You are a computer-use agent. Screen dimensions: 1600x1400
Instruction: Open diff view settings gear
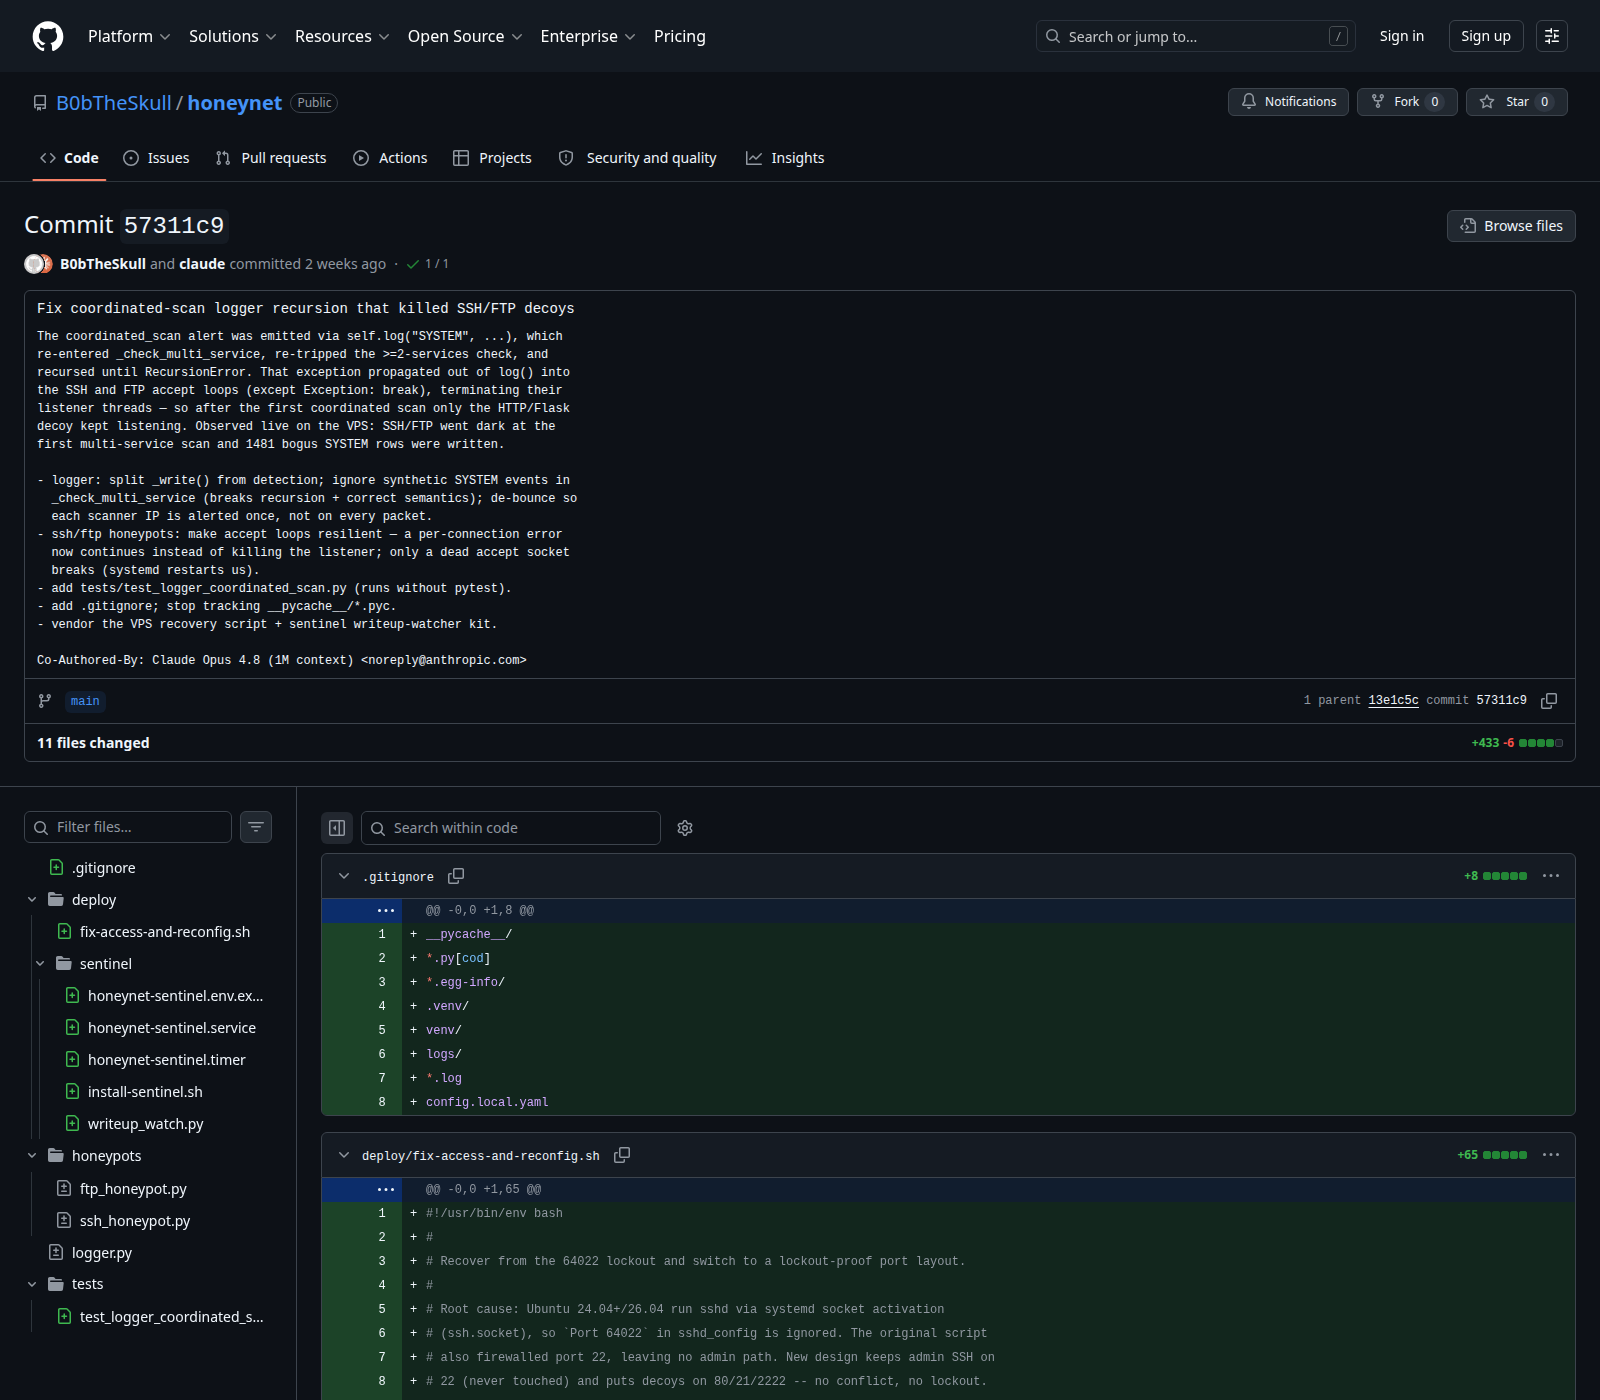point(685,828)
